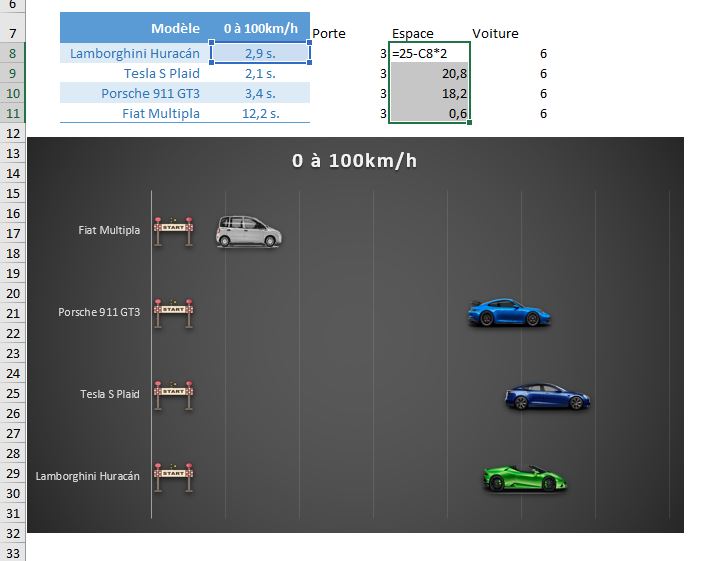Select the cell containing '2,1 s.'
Image resolution: width=714 pixels, height=561 pixels.
[x=260, y=73]
